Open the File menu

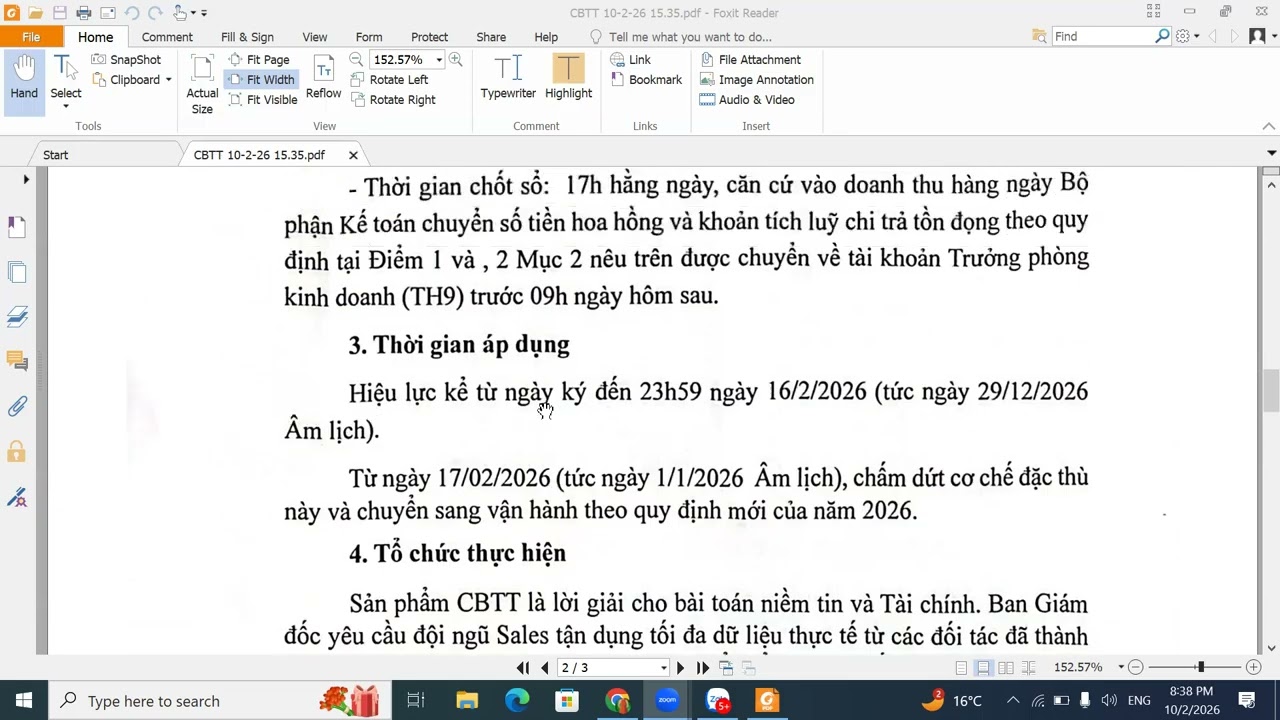[x=31, y=37]
